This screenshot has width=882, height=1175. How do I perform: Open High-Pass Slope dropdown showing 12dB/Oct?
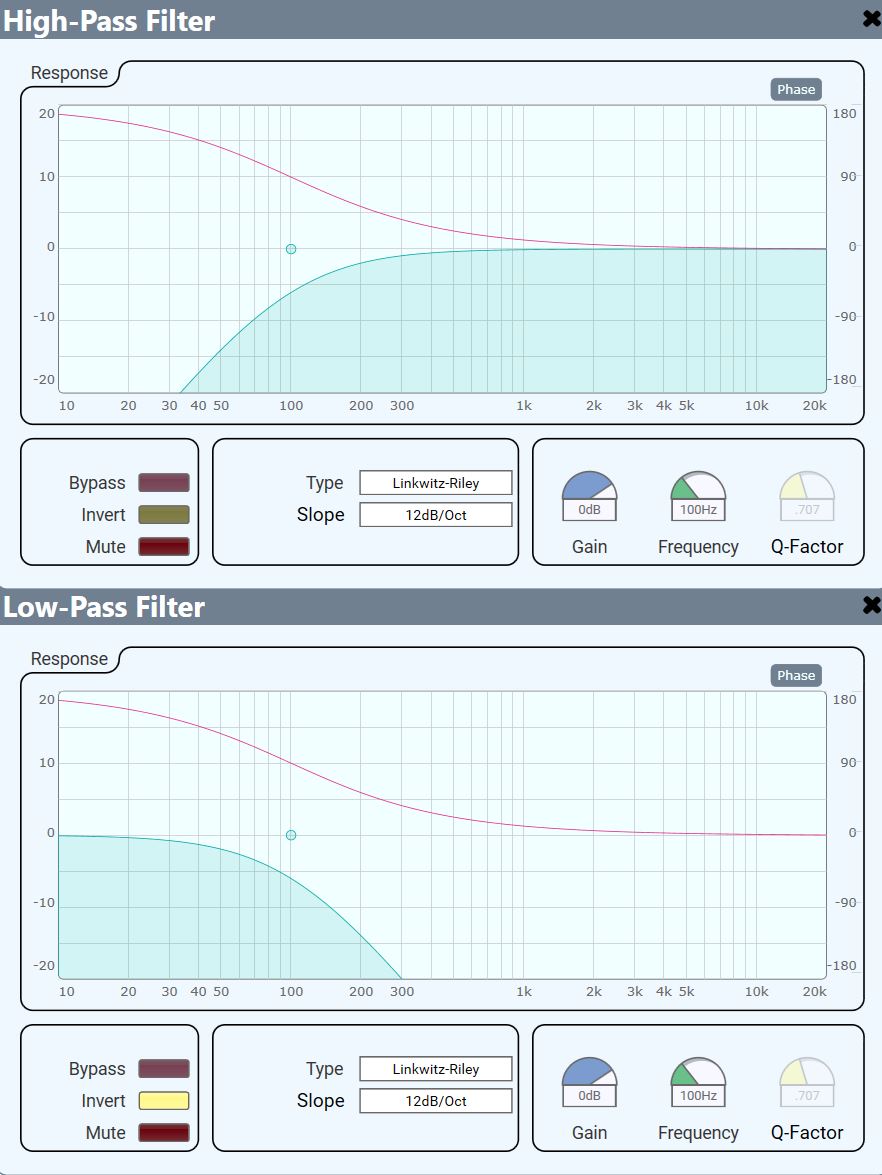435,515
